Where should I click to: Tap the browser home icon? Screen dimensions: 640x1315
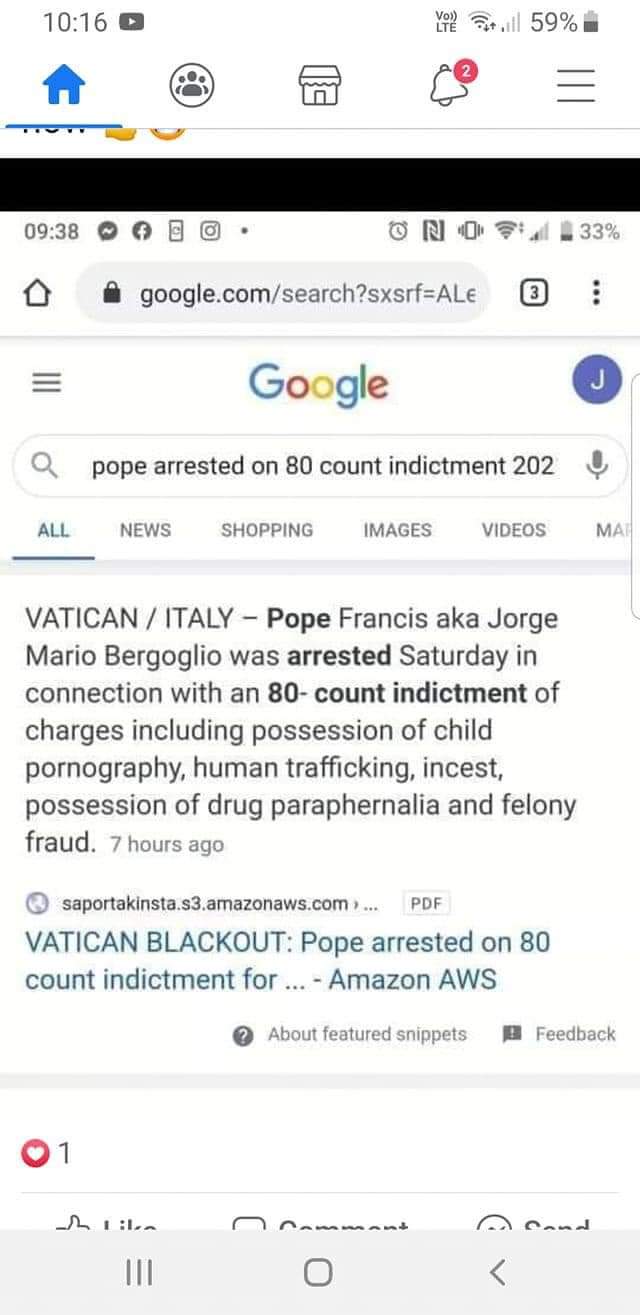37,294
